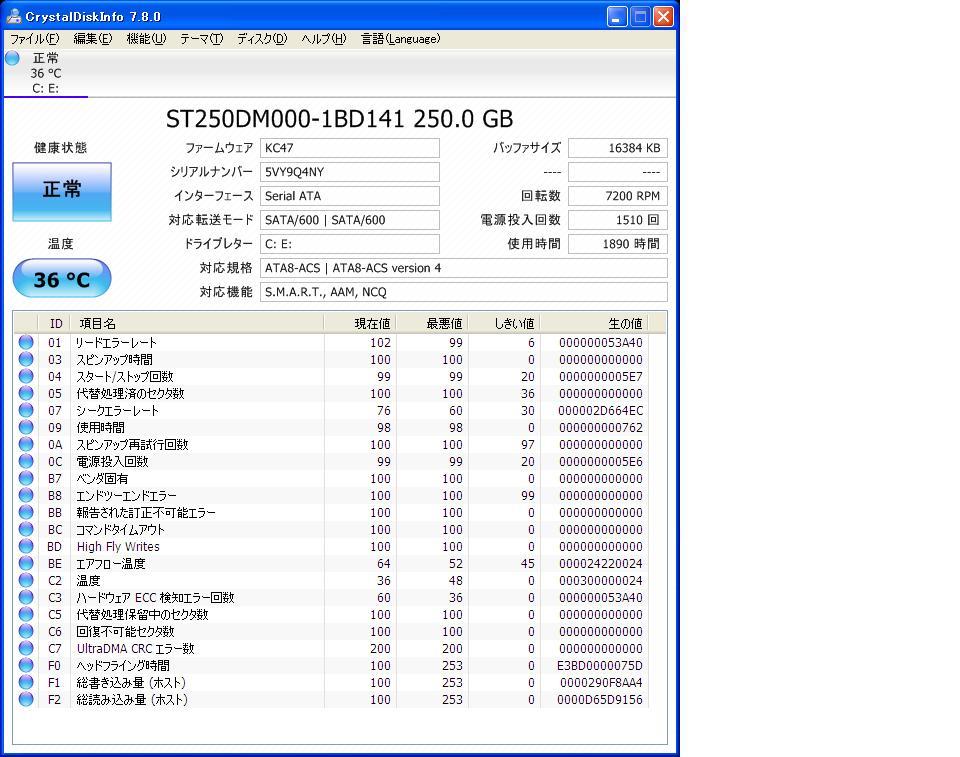Screen dimensions: 960x757
Task: Click the ATA8-ACS standard field
Action: 463,268
